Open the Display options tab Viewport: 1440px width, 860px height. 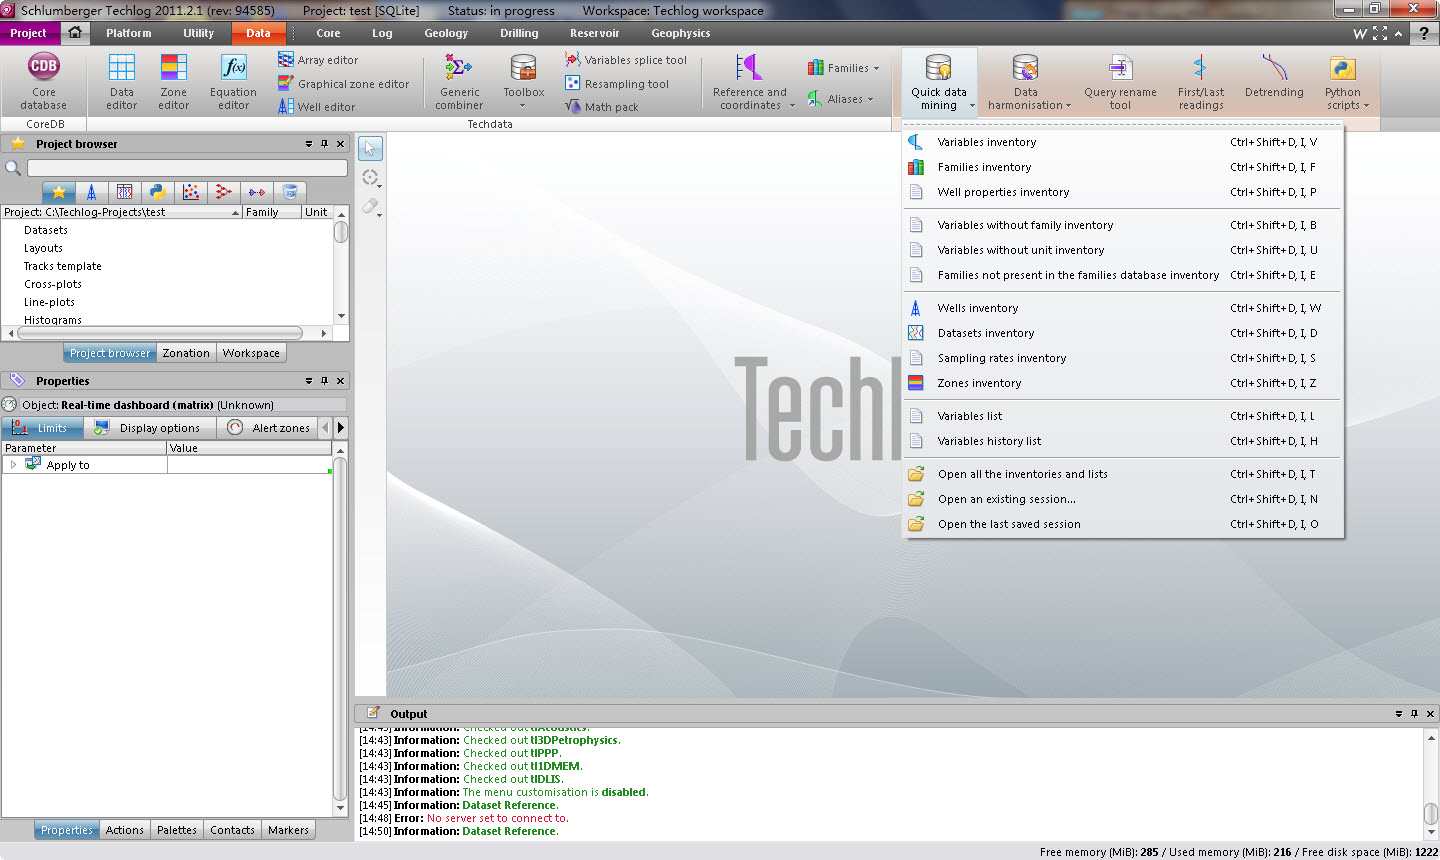[x=149, y=428]
